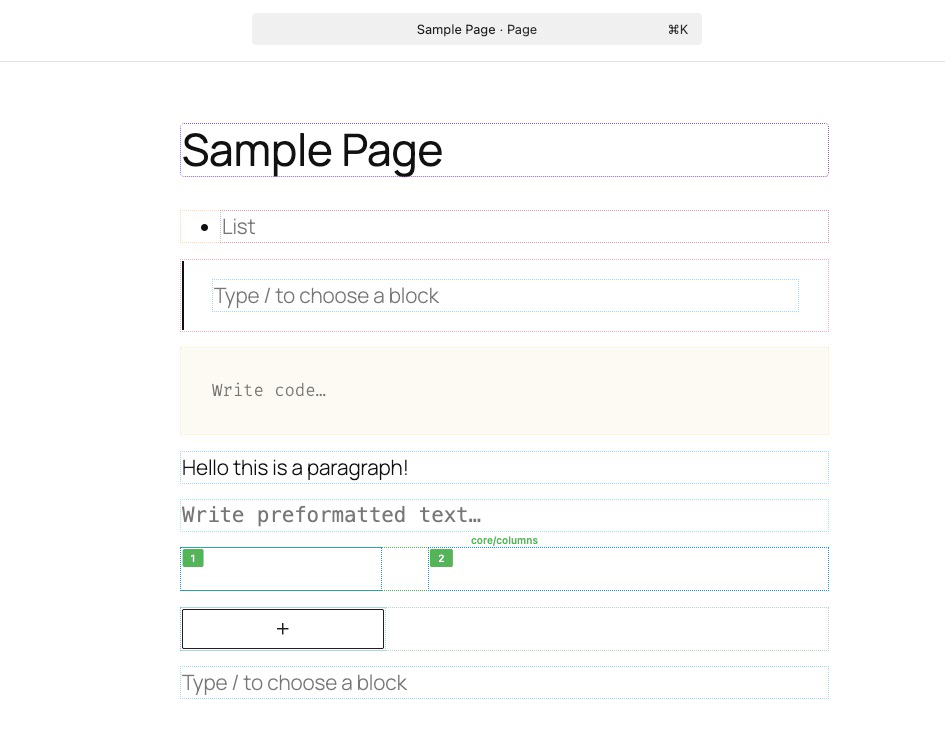Click the quote block's left border bar
Image resolution: width=945 pixels, height=748 pixels.
coord(183,295)
